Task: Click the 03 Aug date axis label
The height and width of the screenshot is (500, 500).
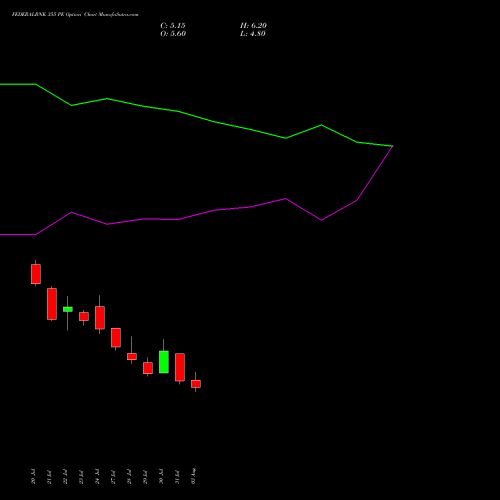Action: 193,476
